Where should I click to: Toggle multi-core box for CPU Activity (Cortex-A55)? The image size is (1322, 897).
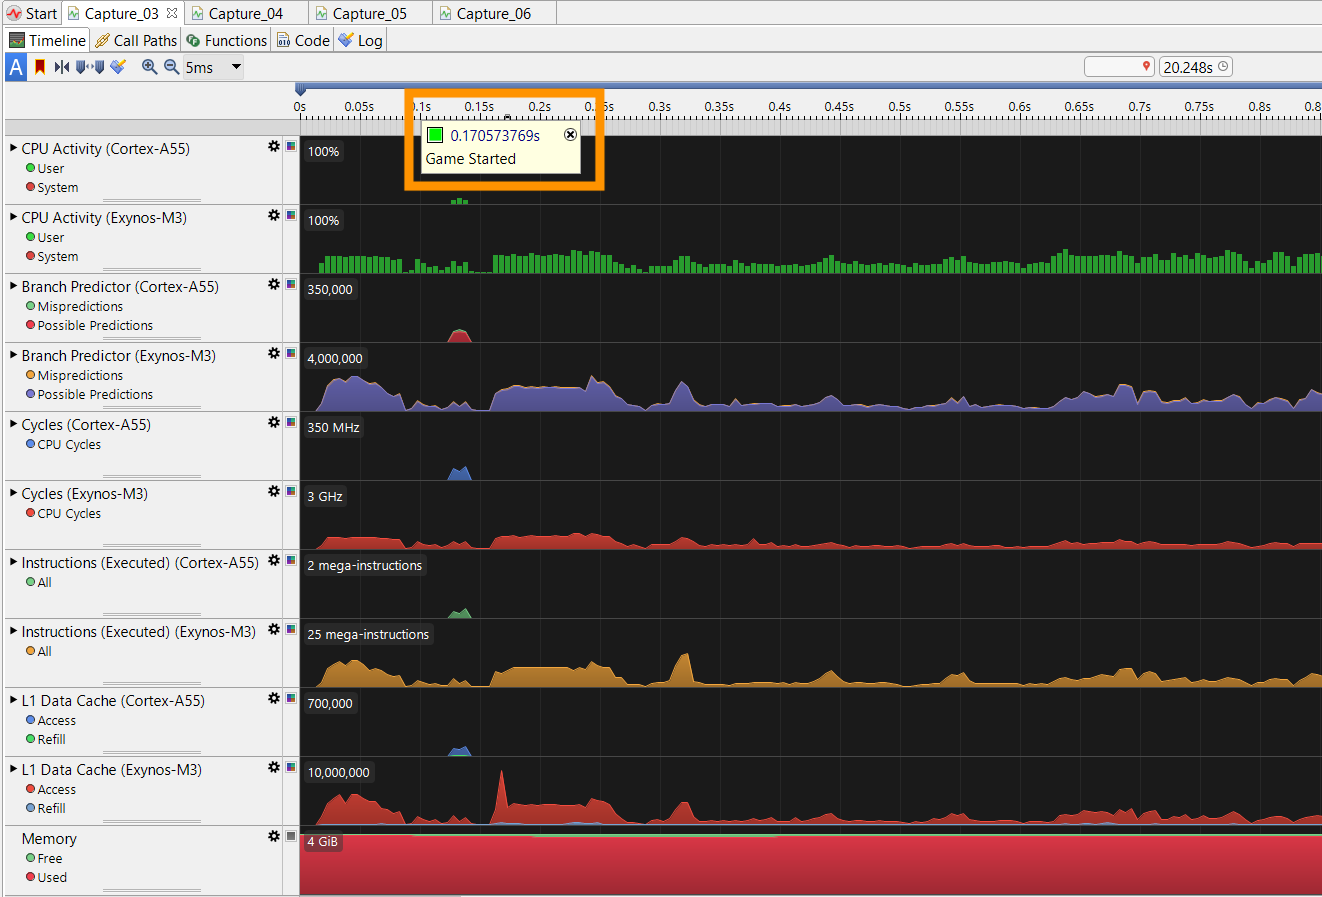pyautogui.click(x=291, y=146)
